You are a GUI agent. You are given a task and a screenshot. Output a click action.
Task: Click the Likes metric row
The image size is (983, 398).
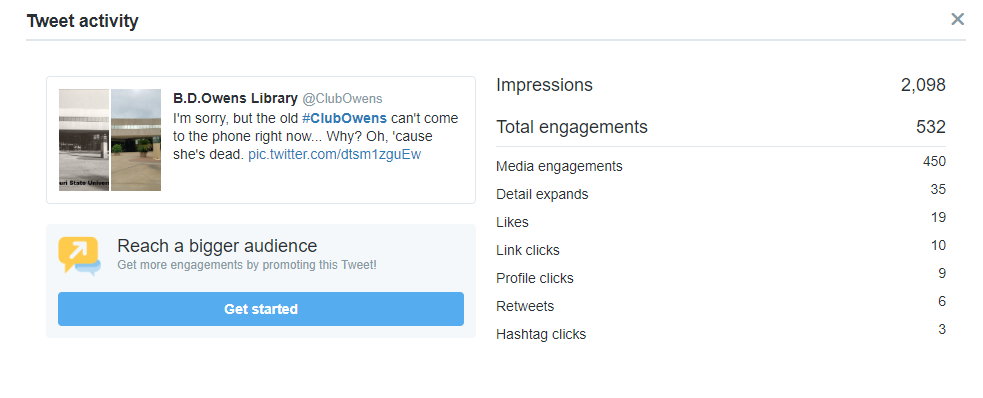[x=721, y=222]
